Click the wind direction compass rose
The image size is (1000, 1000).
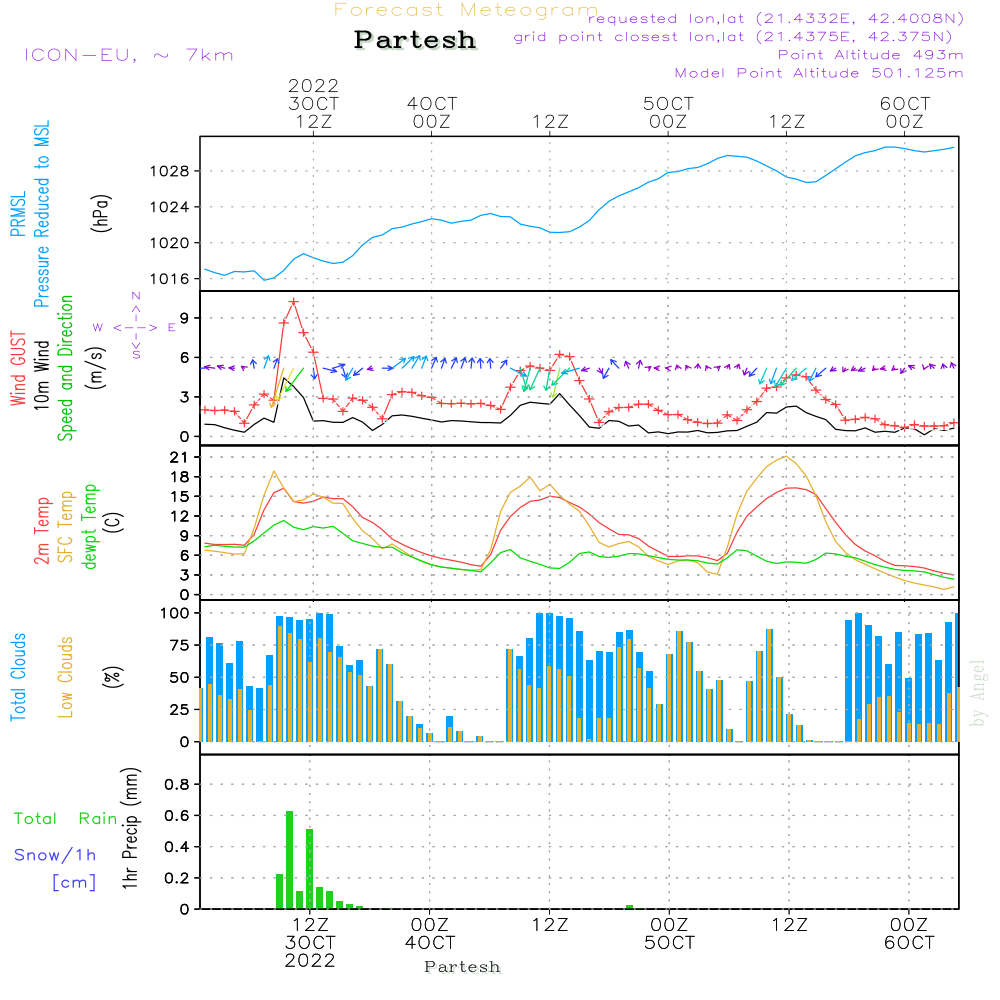pyautogui.click(x=136, y=327)
